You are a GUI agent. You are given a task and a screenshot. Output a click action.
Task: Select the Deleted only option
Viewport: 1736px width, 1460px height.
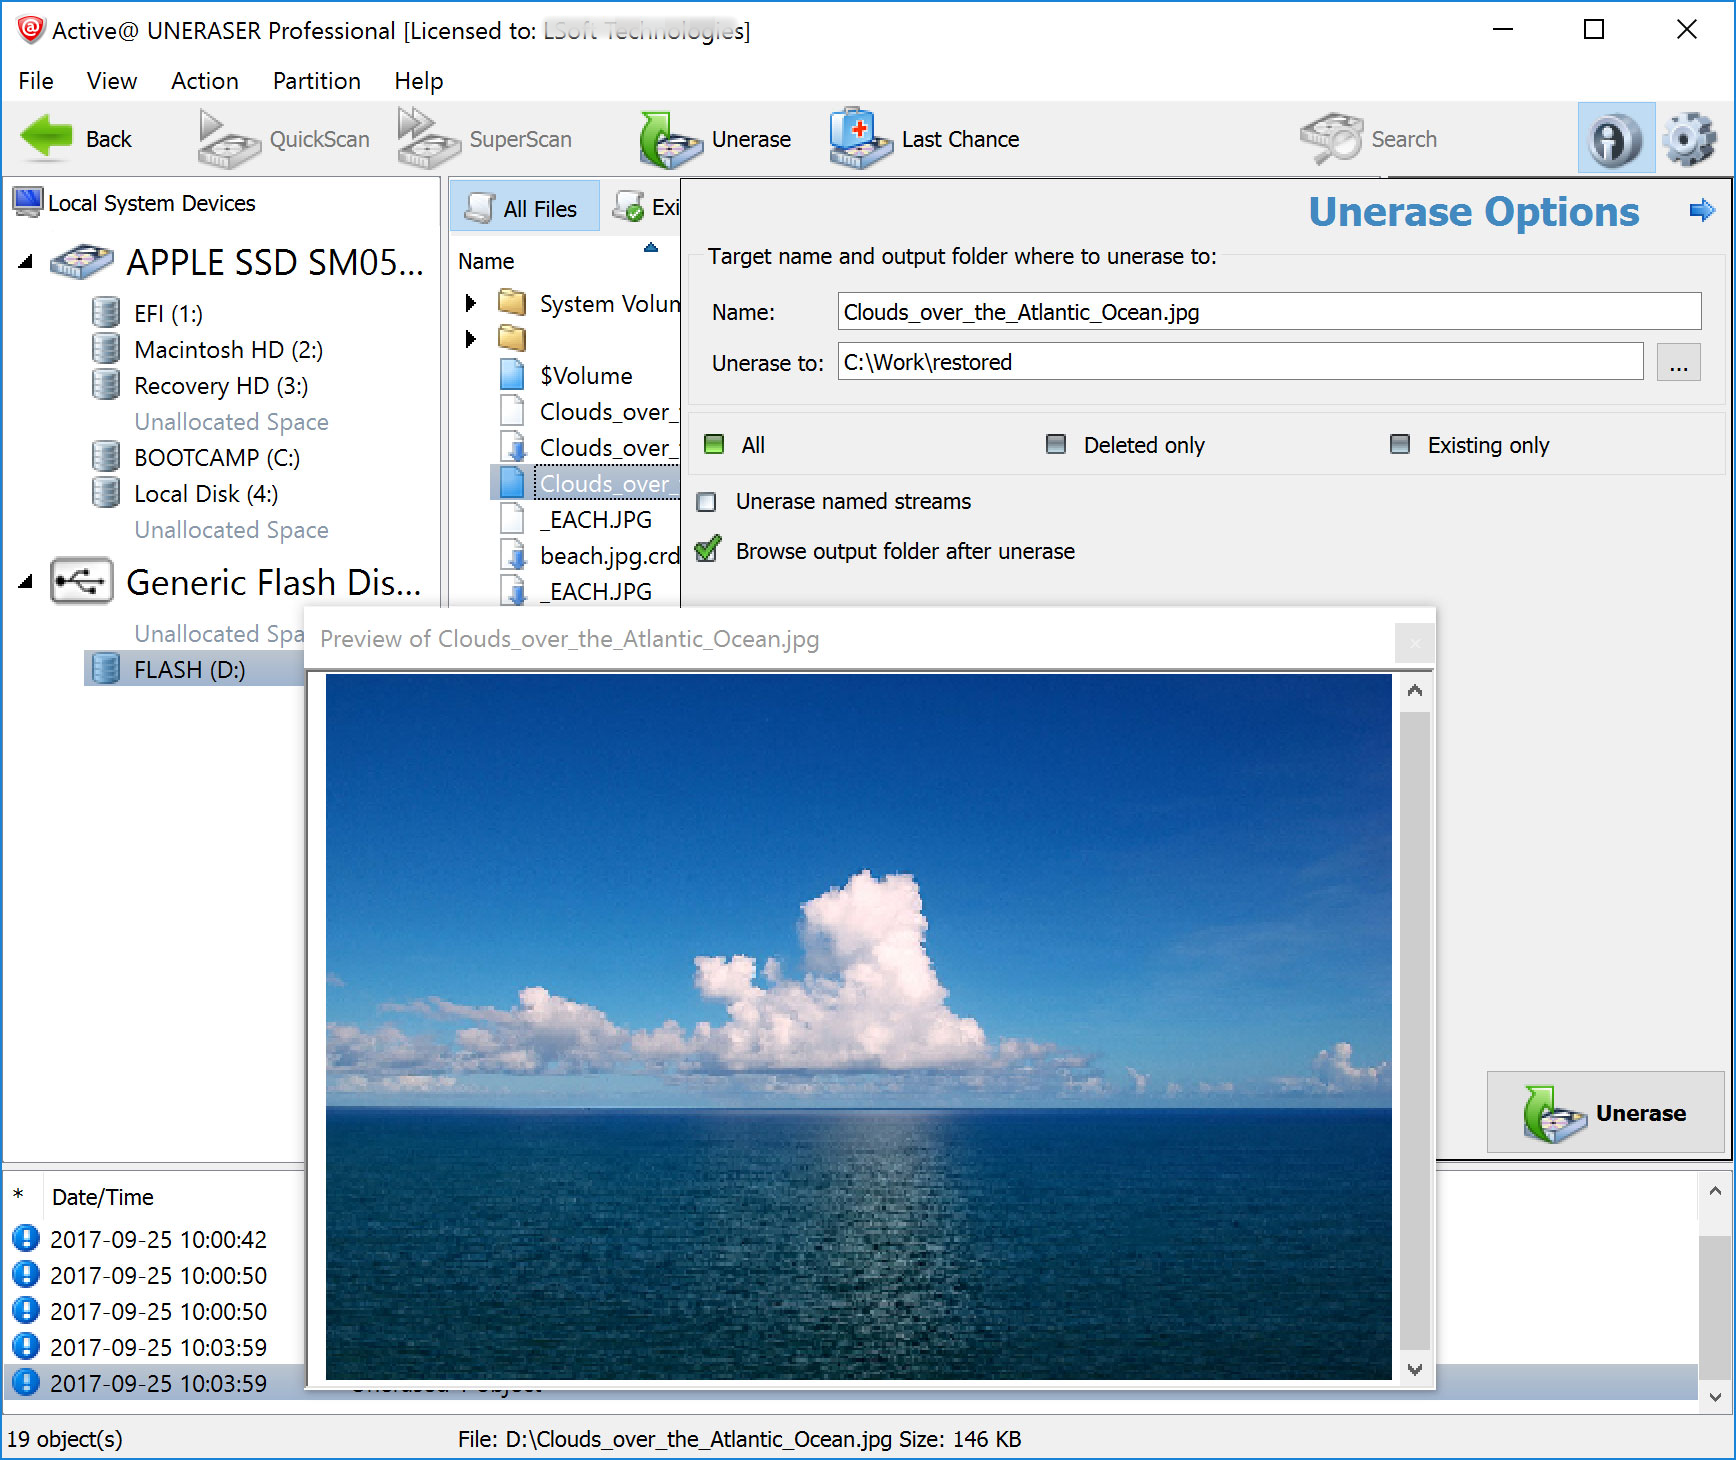[1056, 445]
